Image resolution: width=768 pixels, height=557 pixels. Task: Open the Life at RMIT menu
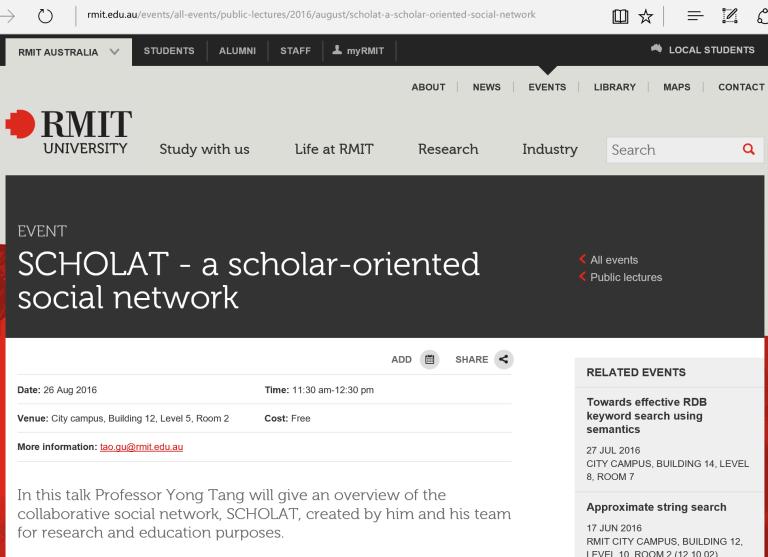click(334, 150)
